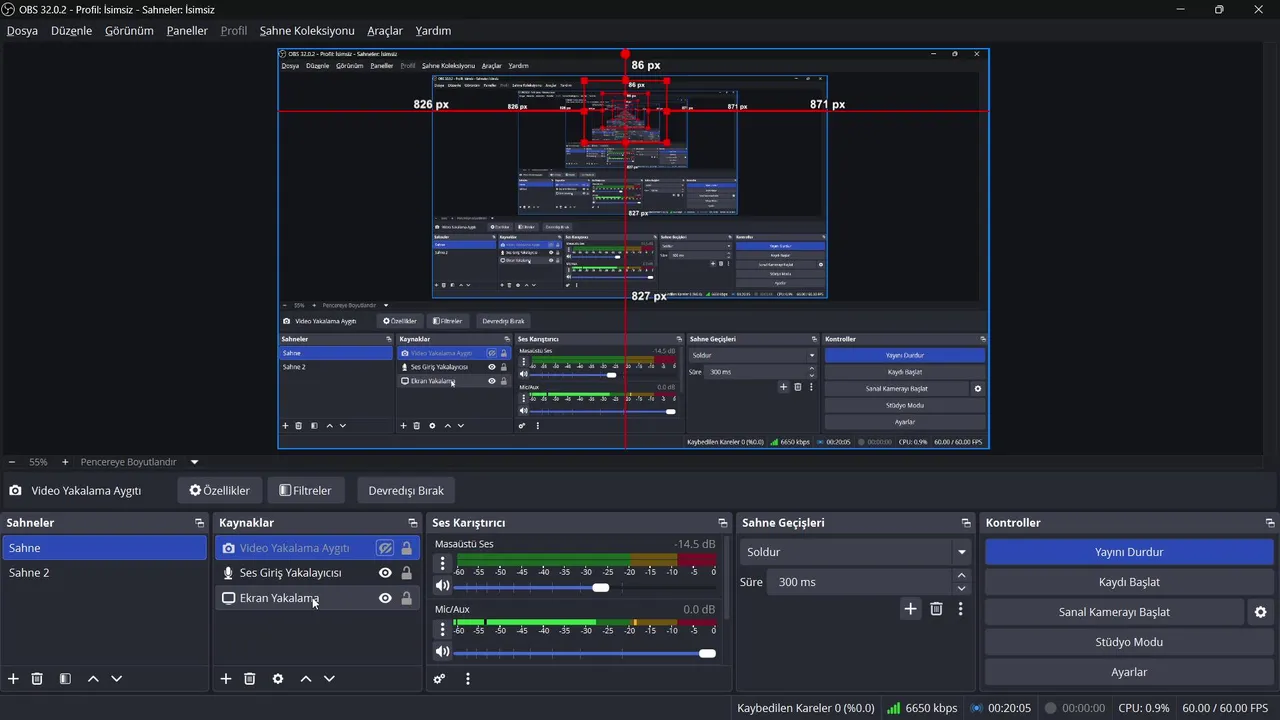The image size is (1280, 720).
Task: Pop out the Ses Karıştırıcı dock panel
Action: [722, 523]
